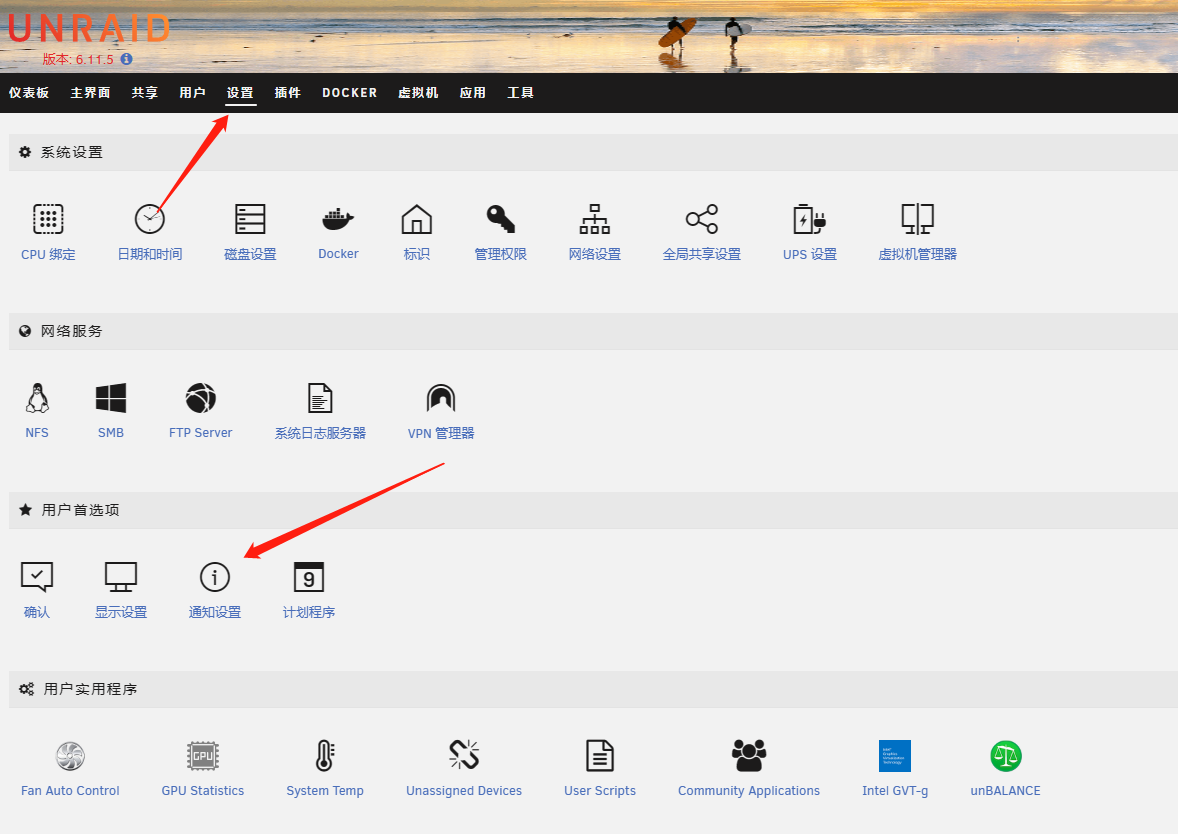Open the VPN 管理器 icon
1178x834 pixels.
440,398
